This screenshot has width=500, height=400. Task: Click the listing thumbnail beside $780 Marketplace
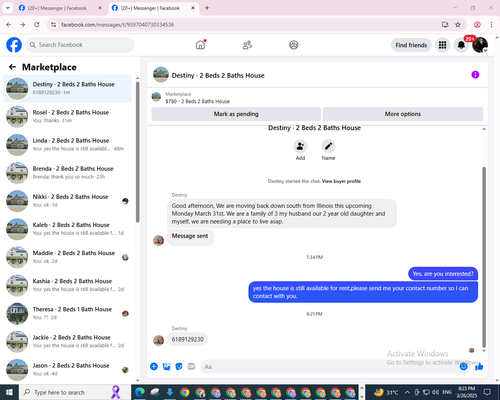[x=156, y=97]
